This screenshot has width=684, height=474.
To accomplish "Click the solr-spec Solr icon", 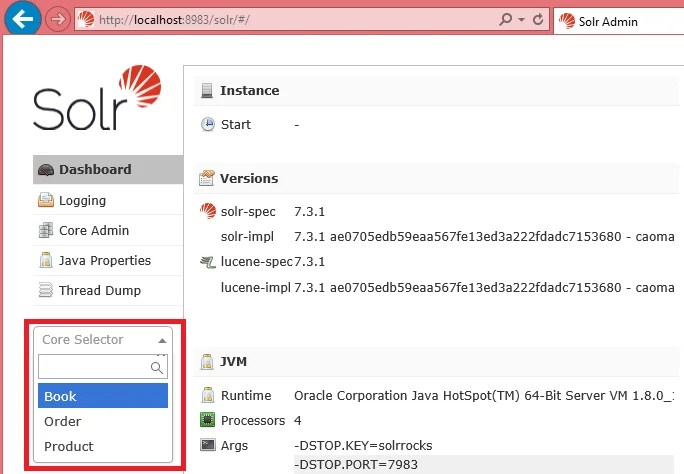I will point(208,211).
